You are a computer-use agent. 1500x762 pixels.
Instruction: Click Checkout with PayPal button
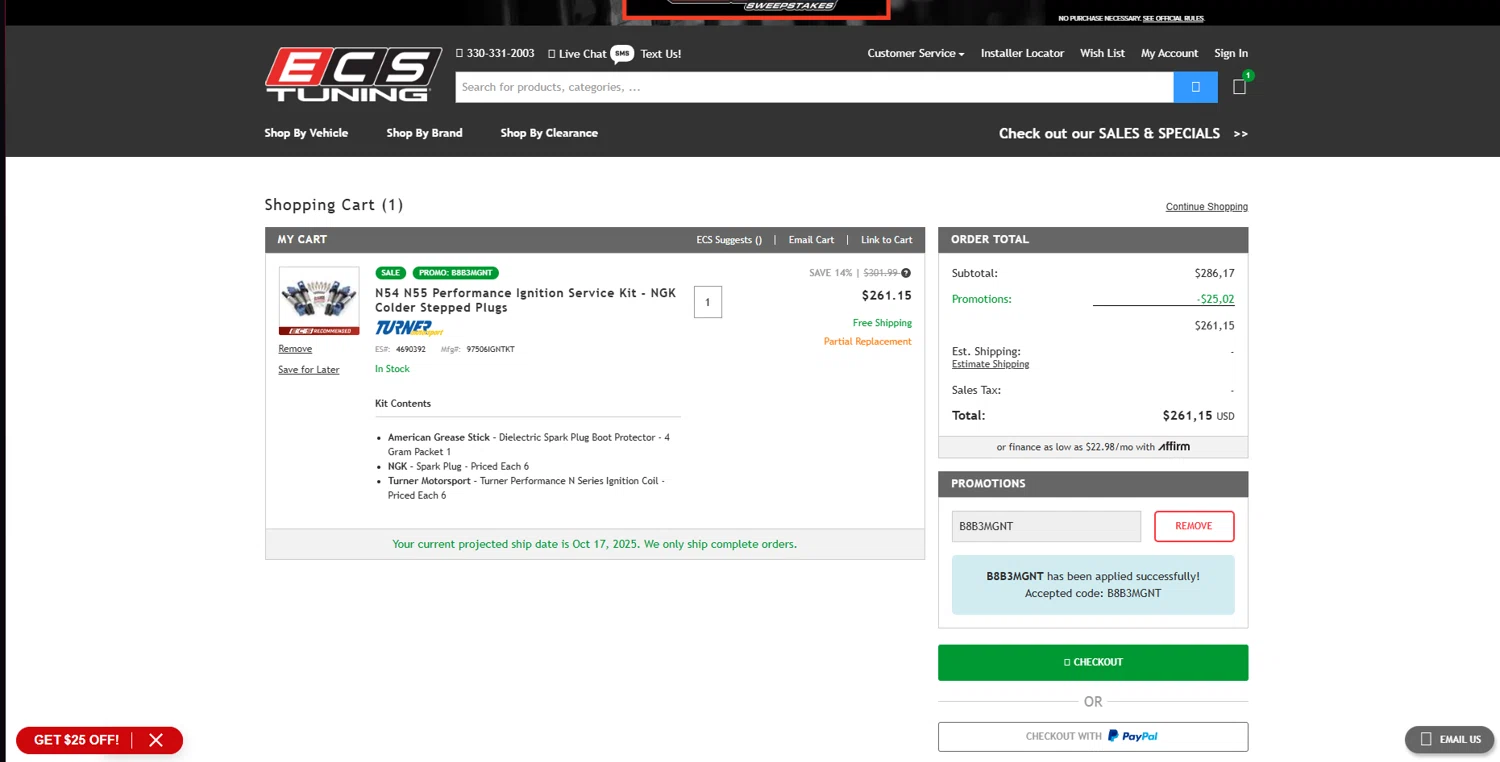[1093, 737]
